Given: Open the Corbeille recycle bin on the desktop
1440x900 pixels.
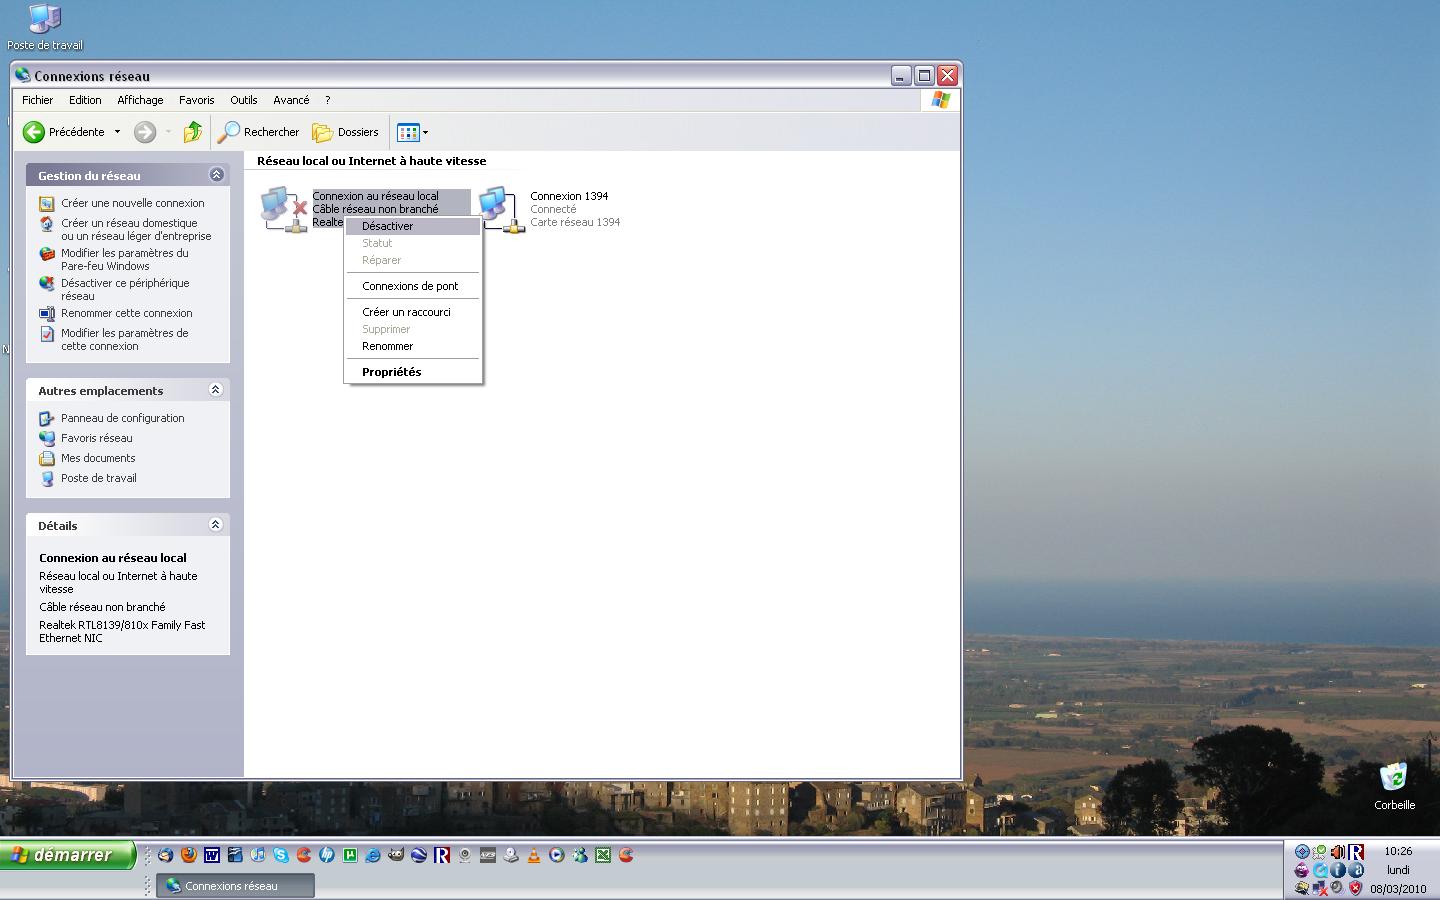Looking at the screenshot, I should coord(1393,778).
